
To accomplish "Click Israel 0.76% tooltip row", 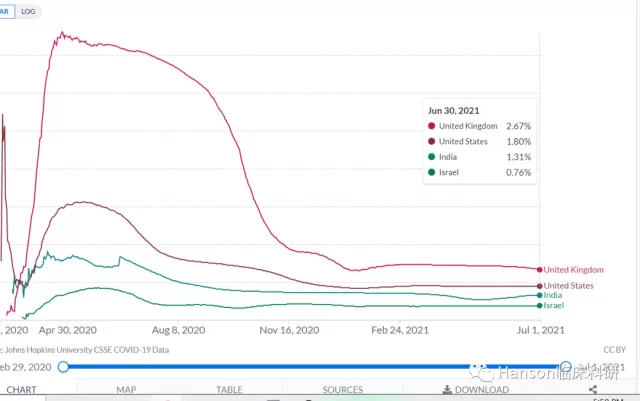I will tap(479, 173).
